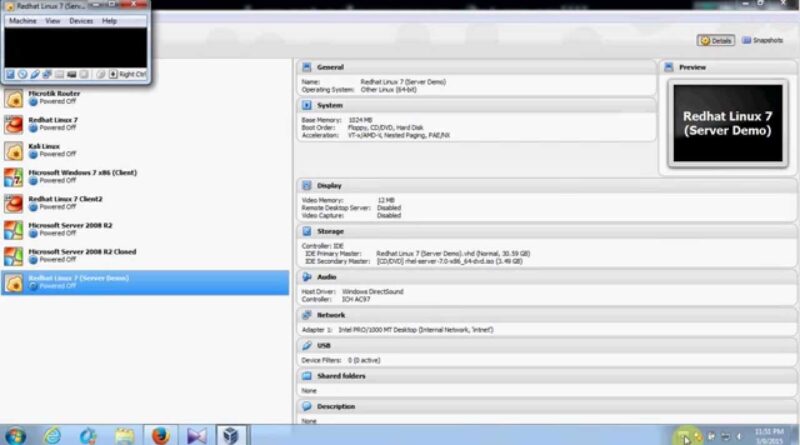Click the VM window title bar icon

click(10, 6)
